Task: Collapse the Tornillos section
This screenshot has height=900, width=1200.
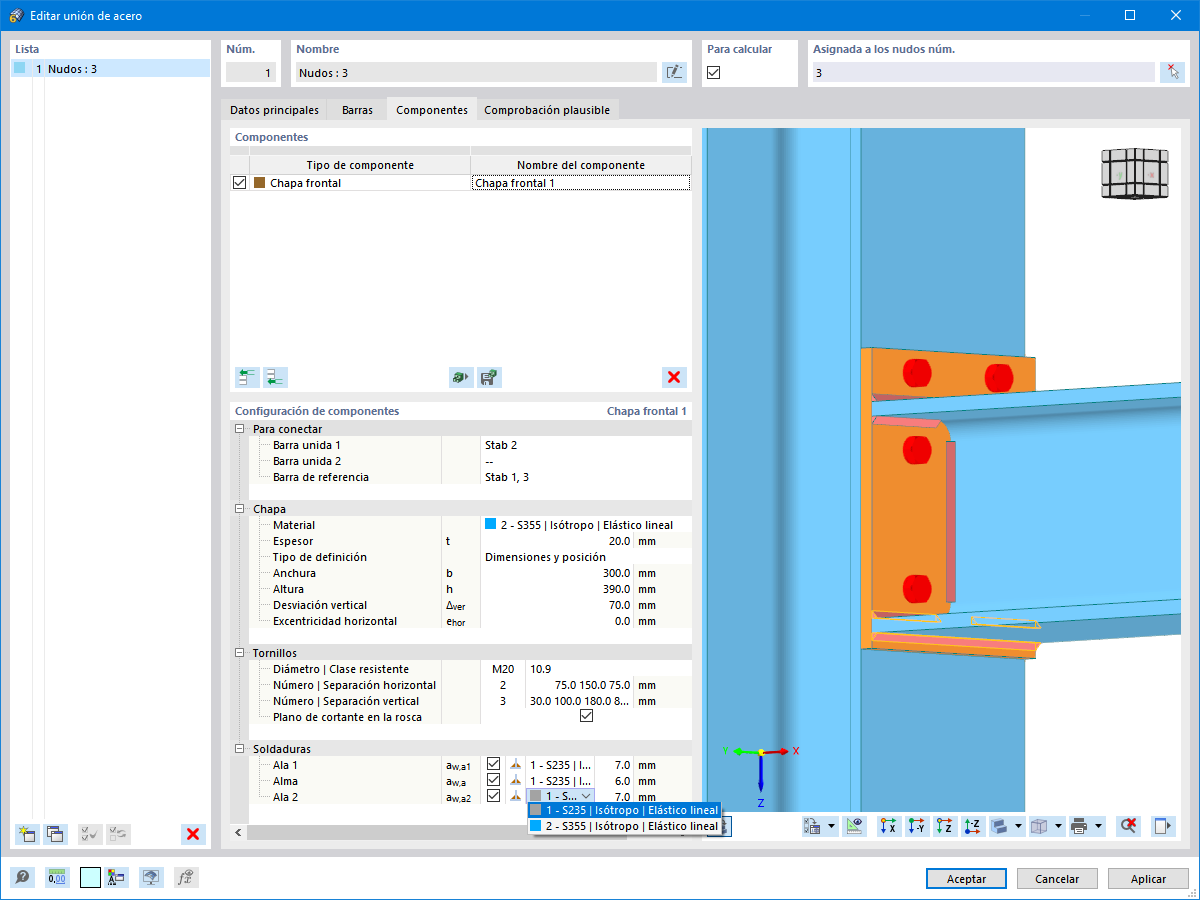Action: pos(239,653)
